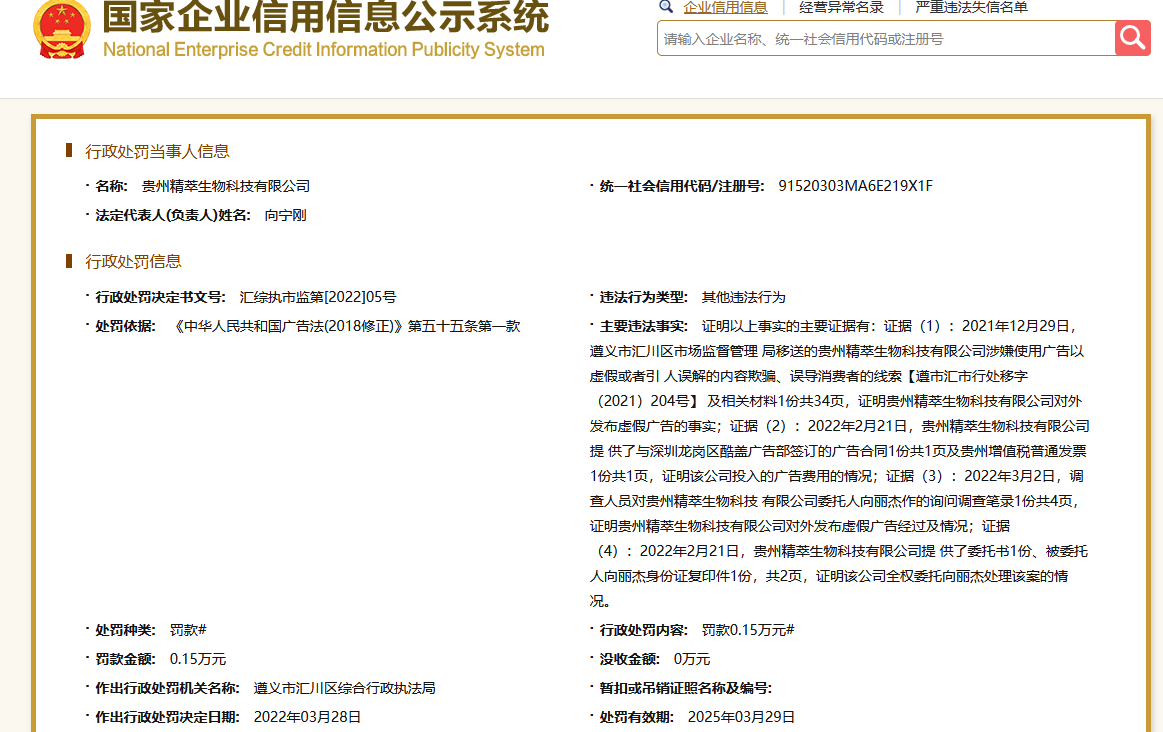Click authority name 遵义市汇川区综合行政执法局
This screenshot has width=1163, height=732.
(x=344, y=688)
